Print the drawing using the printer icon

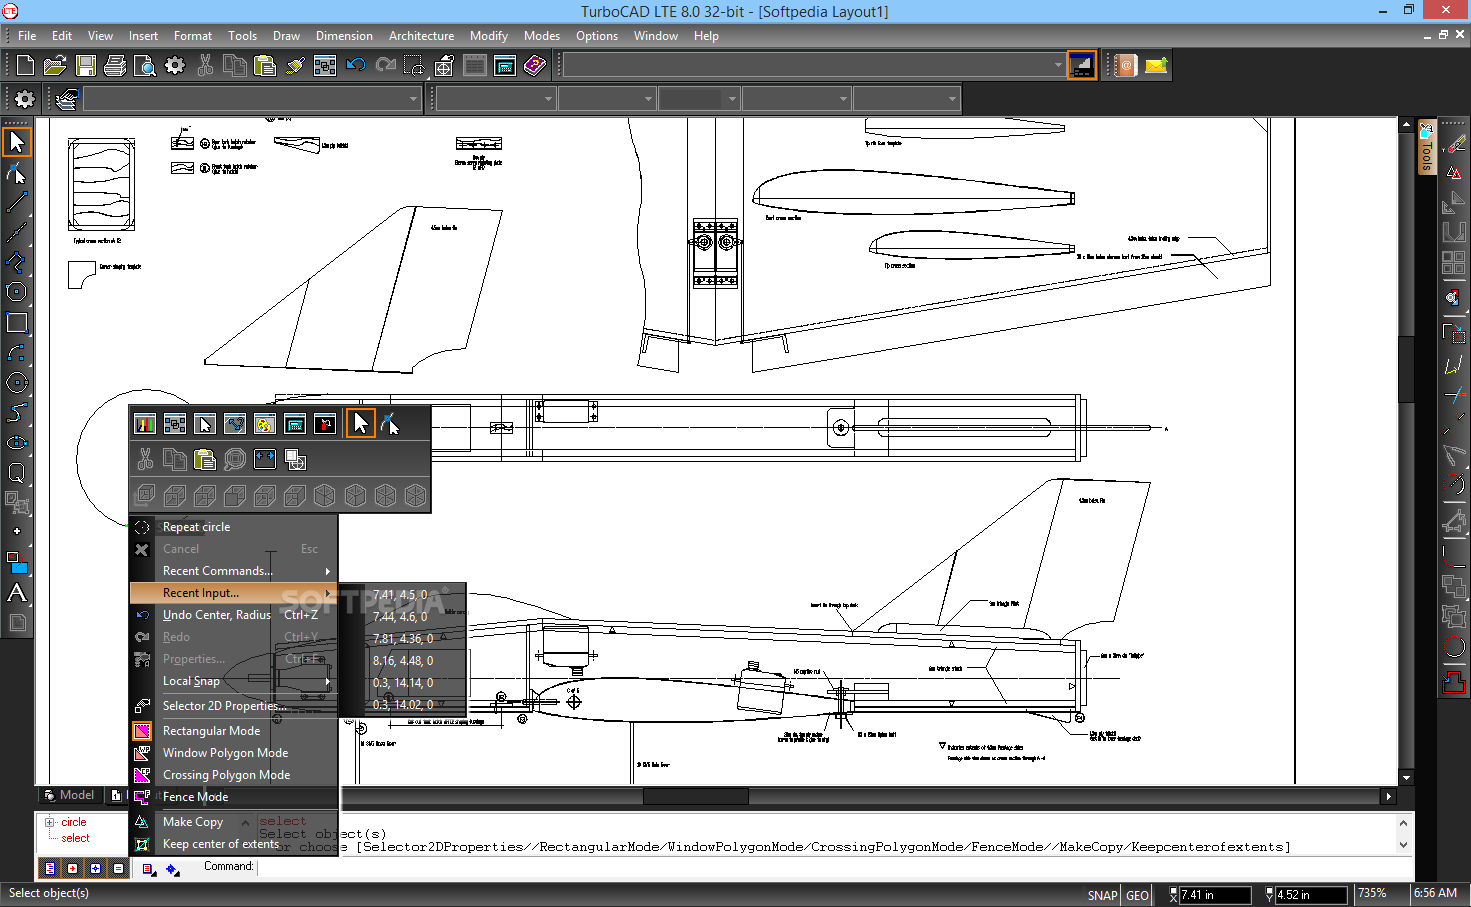click(115, 66)
